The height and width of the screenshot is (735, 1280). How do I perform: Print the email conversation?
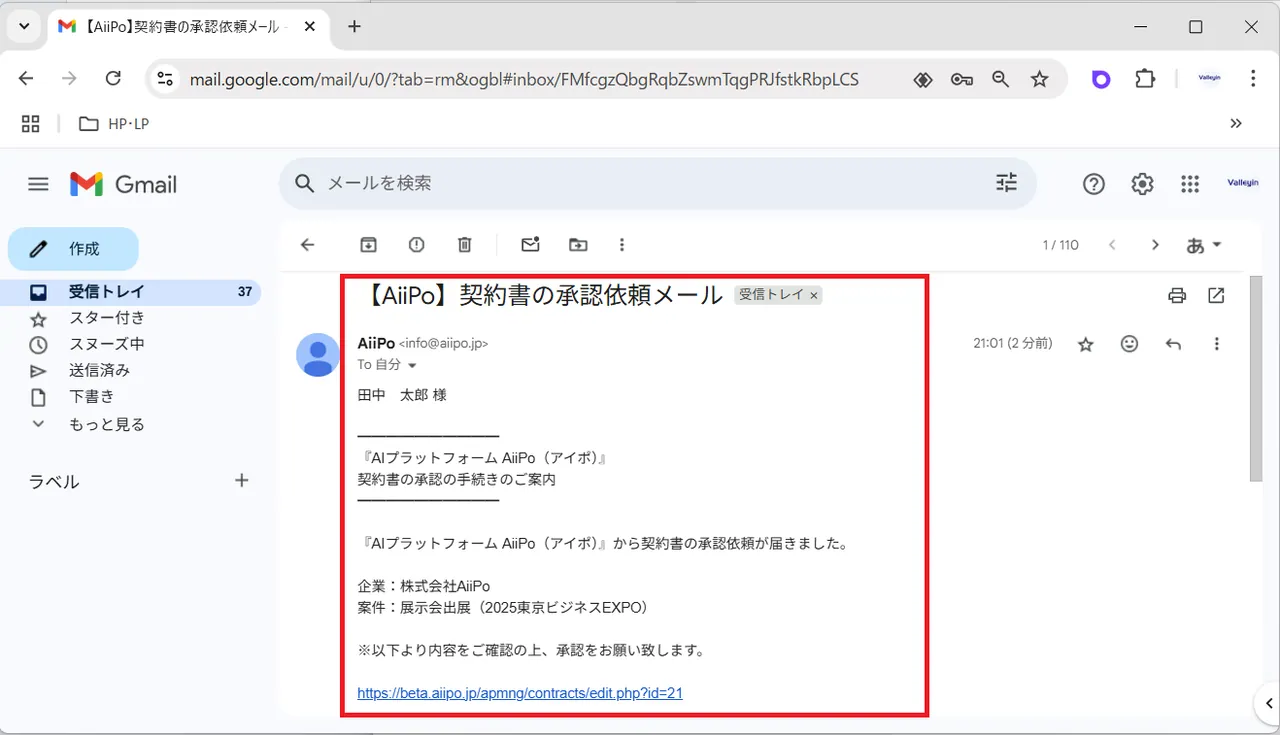tap(1177, 295)
